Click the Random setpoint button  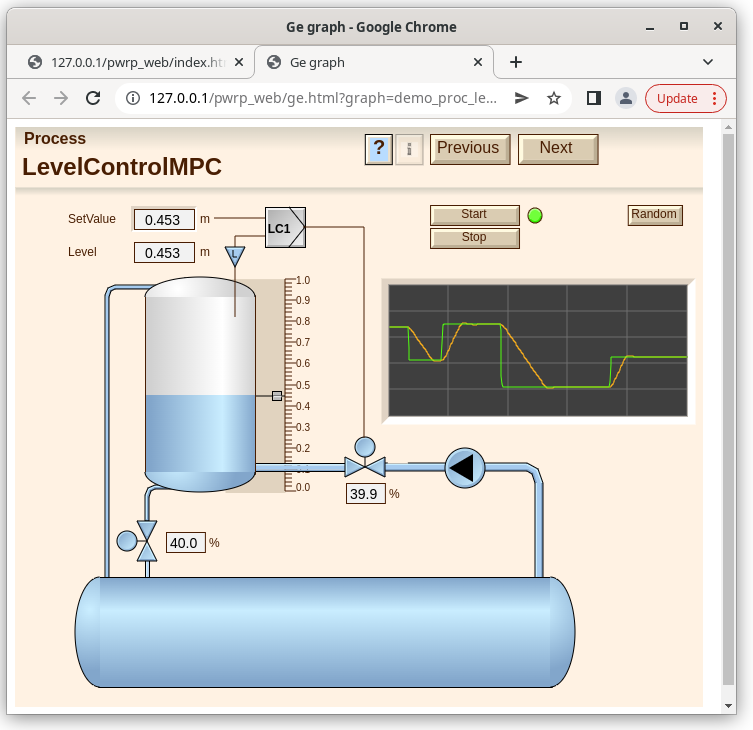click(655, 215)
